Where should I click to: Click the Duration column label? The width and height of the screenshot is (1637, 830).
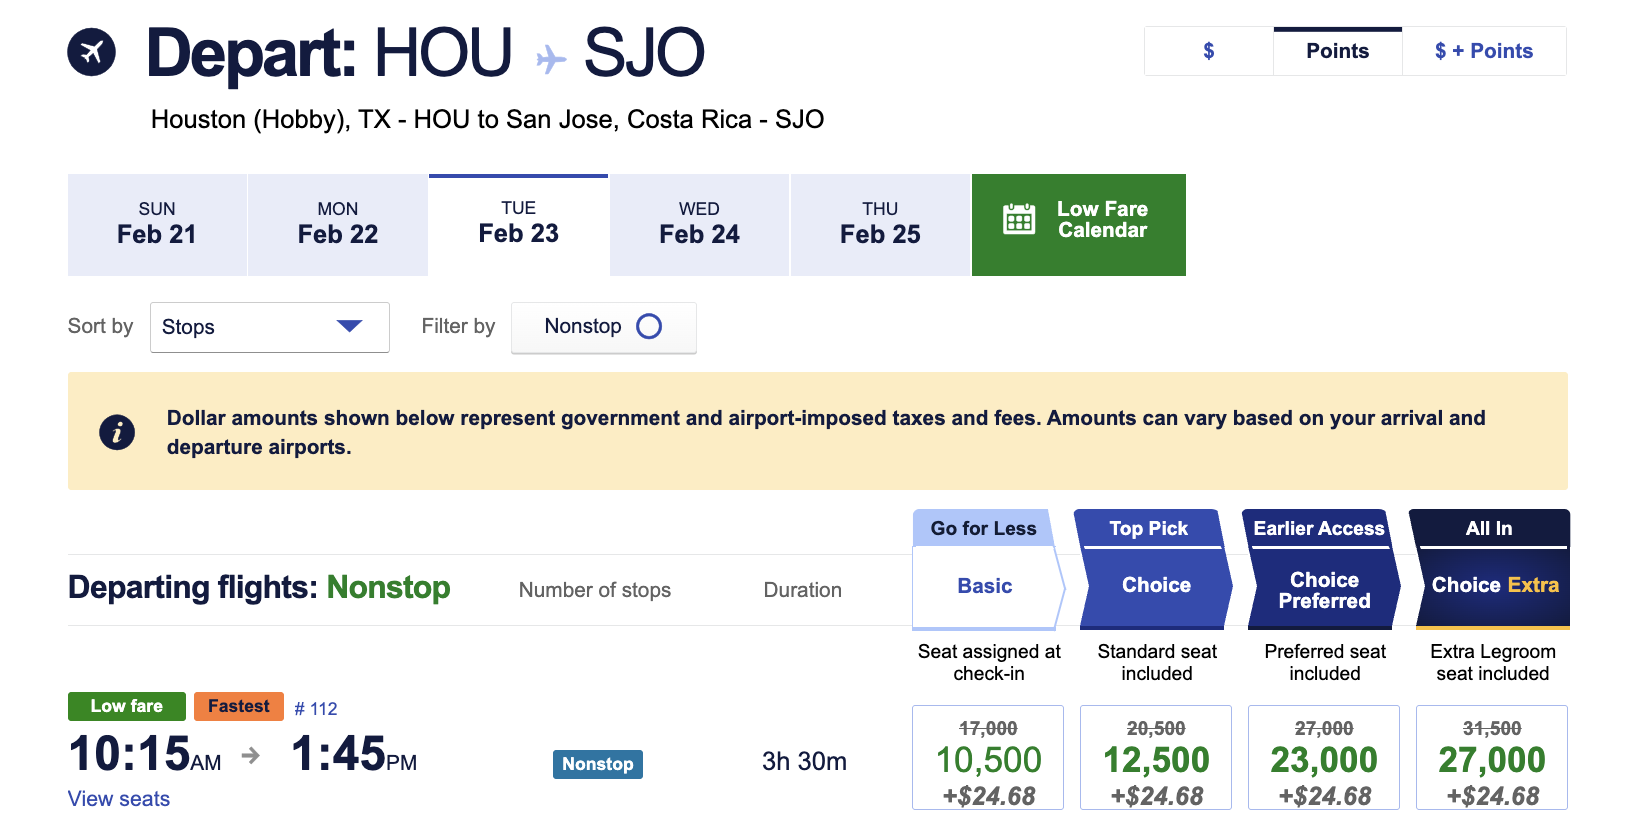(803, 590)
